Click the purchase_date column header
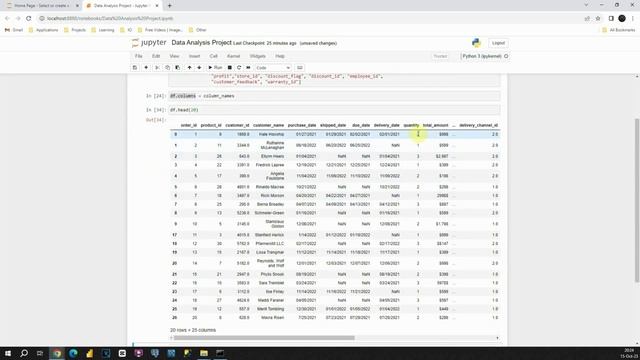 [x=302, y=125]
